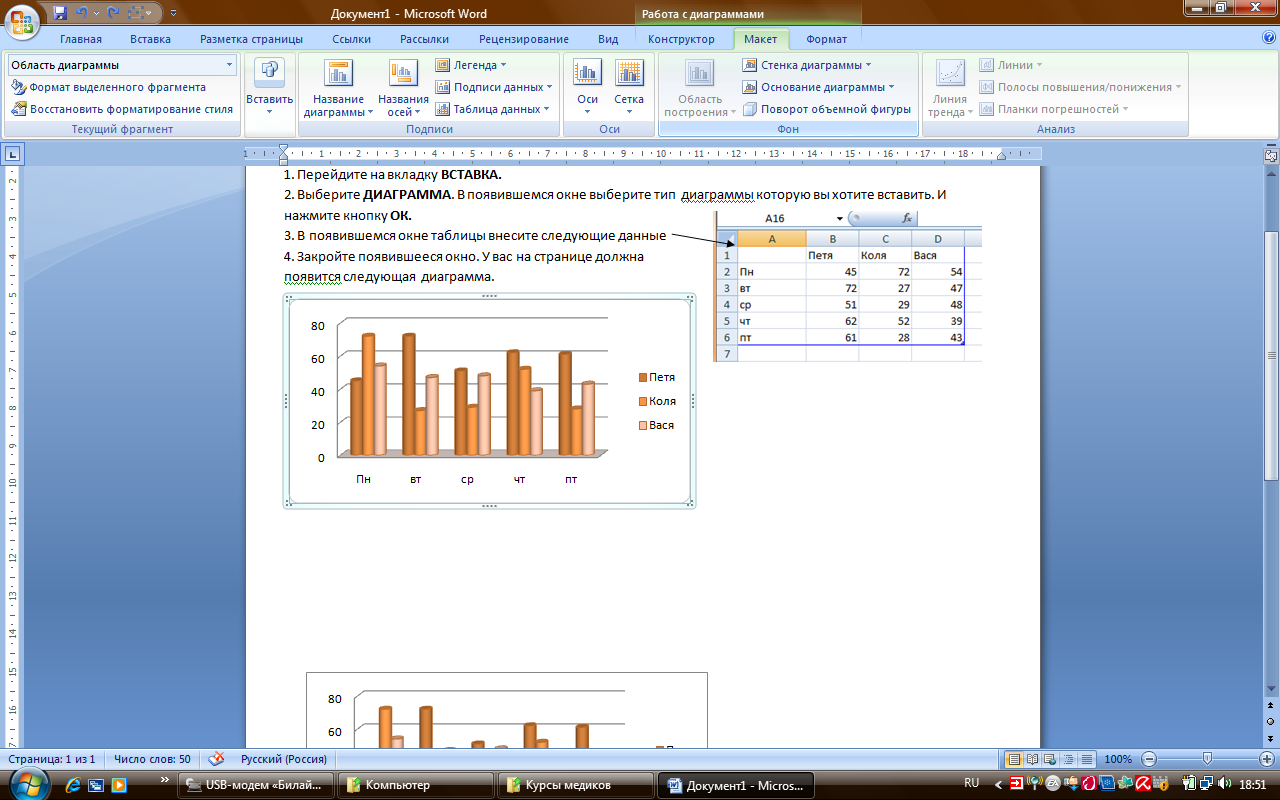Open the Quick Access toolbar customize arrow
The height and width of the screenshot is (800, 1280).
[173, 13]
